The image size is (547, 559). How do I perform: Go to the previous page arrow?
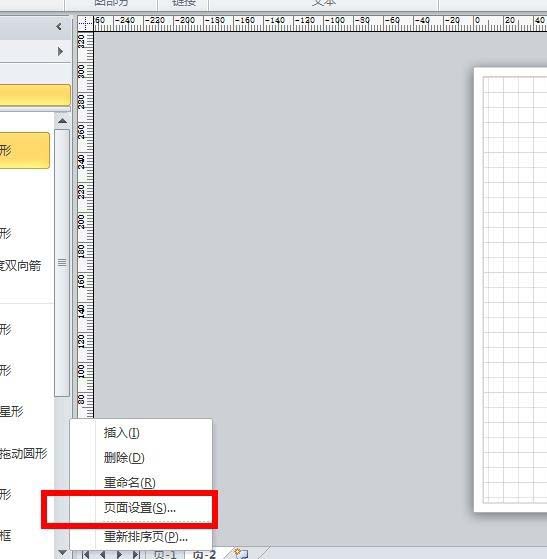pyautogui.click(x=102, y=554)
